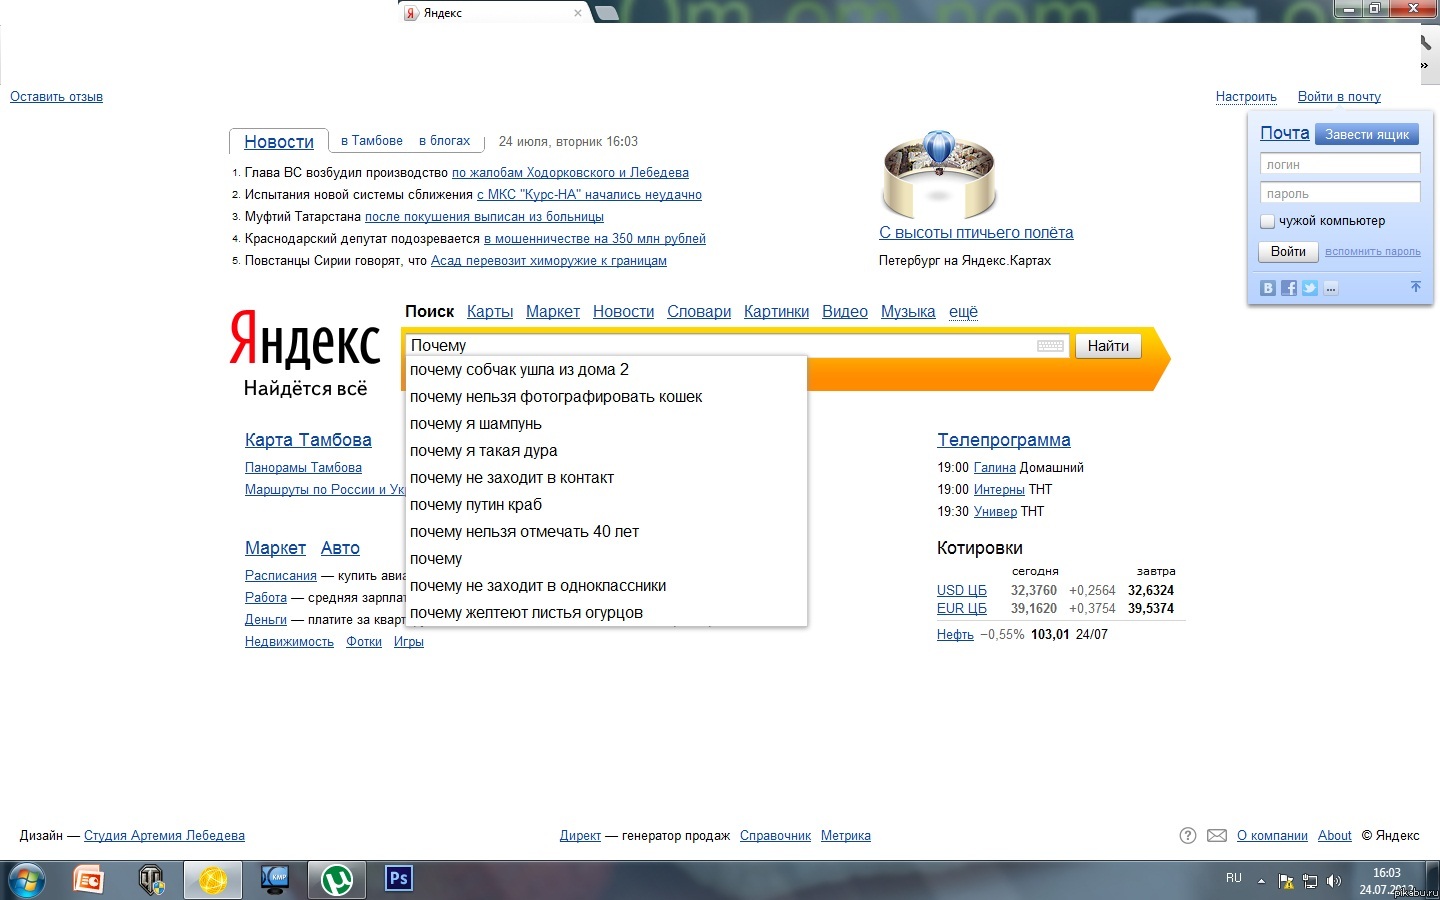Screen dimensions: 1440x900
Task: Open KMPlayer from the taskbar
Action: [275, 880]
